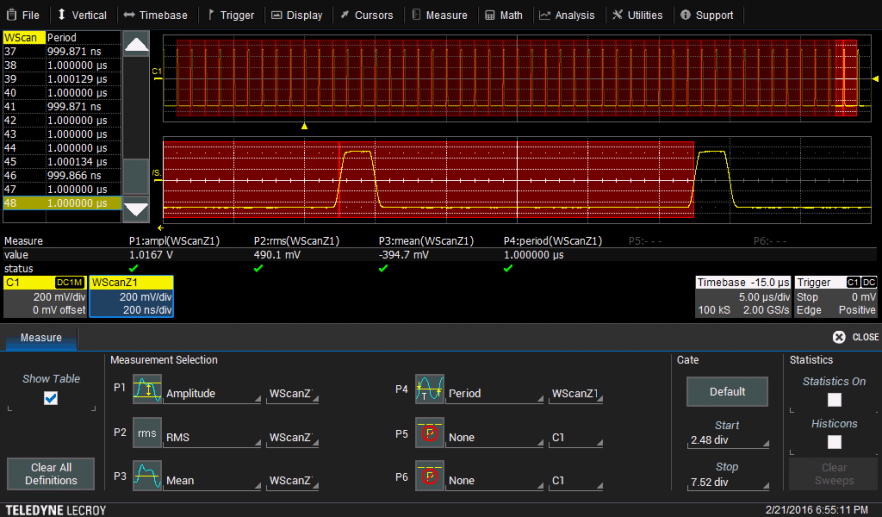This screenshot has width=882, height=517.
Task: Open the P5 source C1 dropdown
Action: click(x=576, y=437)
